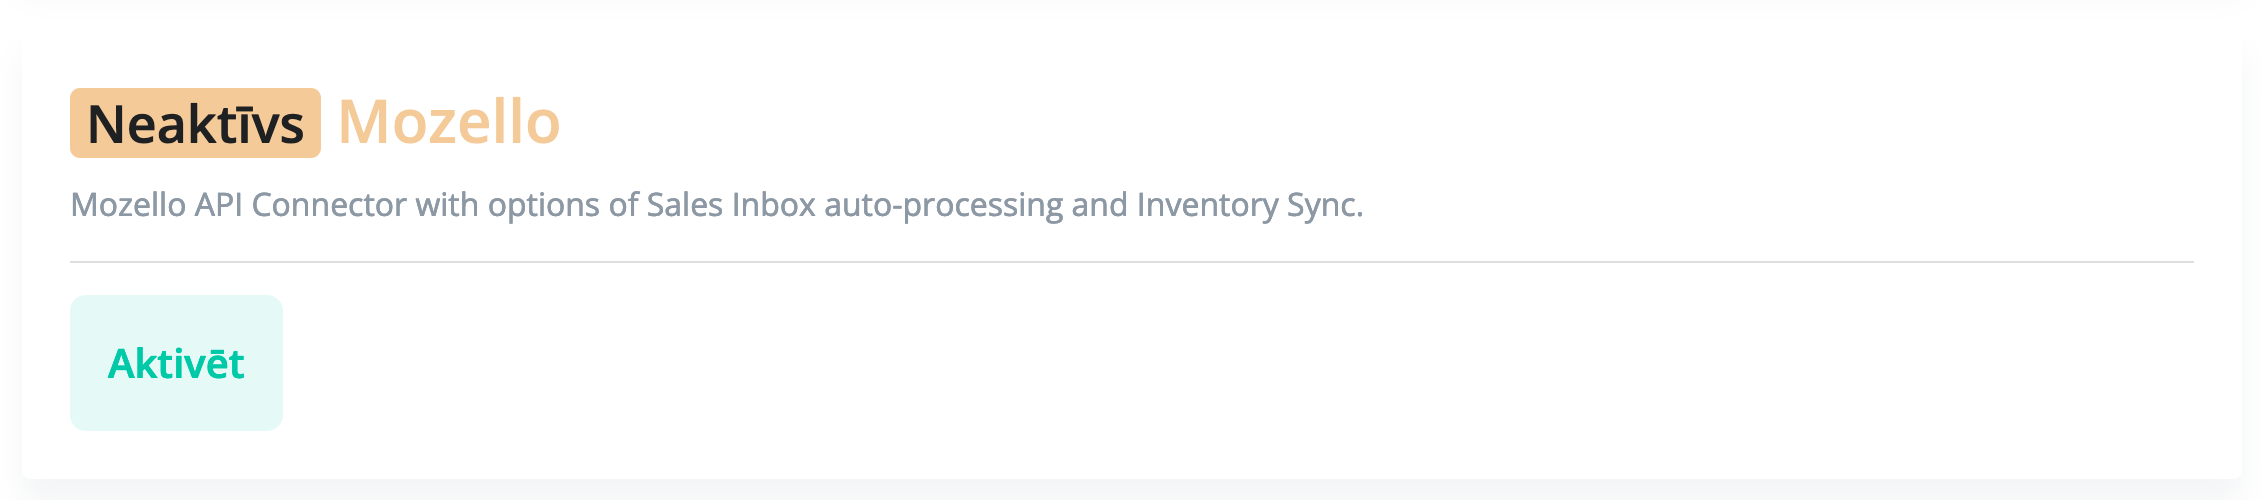The height and width of the screenshot is (500, 2262).
Task: Click the Neaktīvs status badge
Action: point(195,123)
